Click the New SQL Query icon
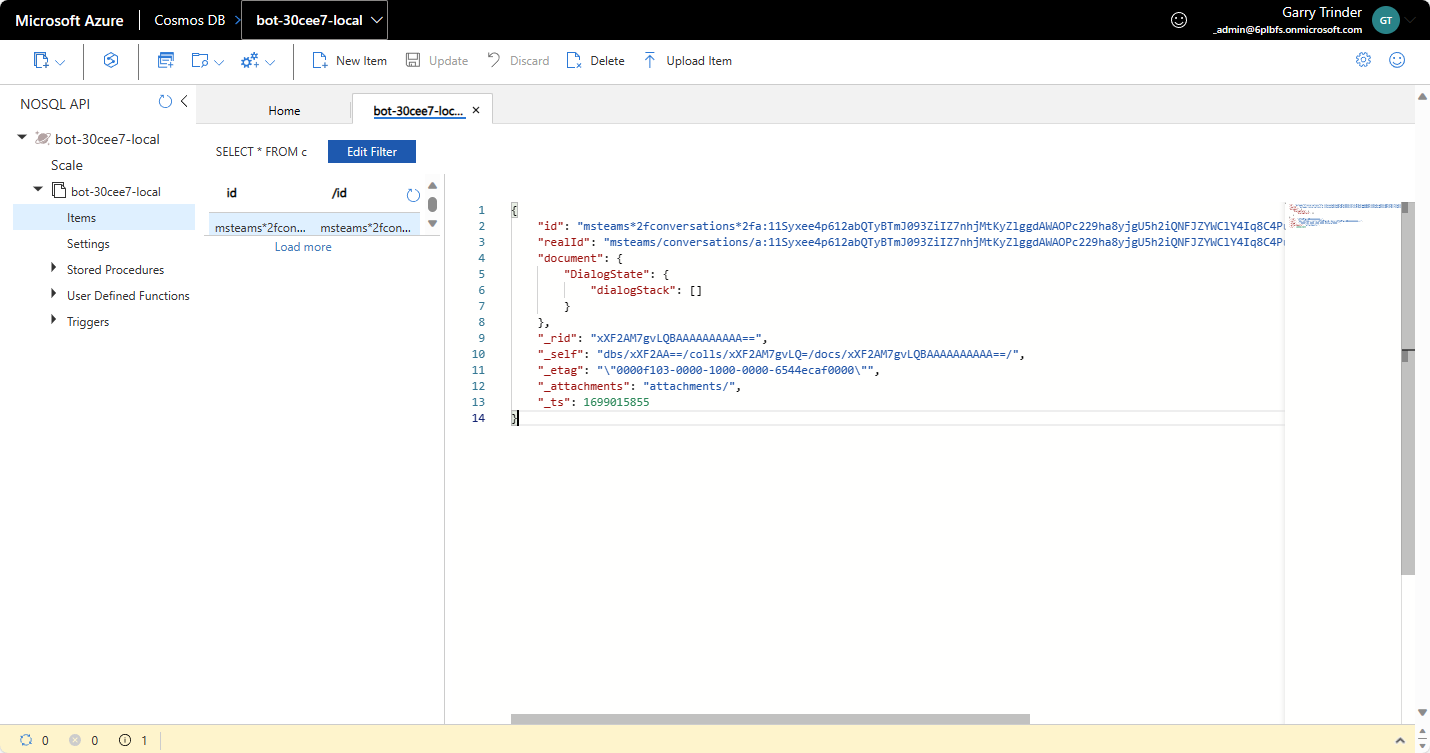The height and width of the screenshot is (753, 1430). [166, 61]
